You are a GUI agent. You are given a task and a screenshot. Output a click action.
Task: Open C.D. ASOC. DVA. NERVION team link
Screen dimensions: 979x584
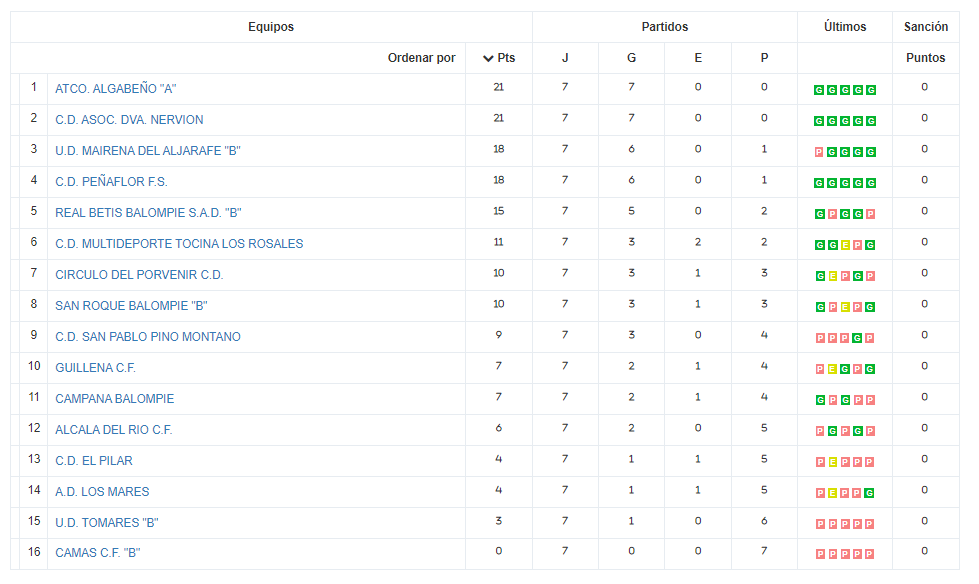click(x=129, y=120)
